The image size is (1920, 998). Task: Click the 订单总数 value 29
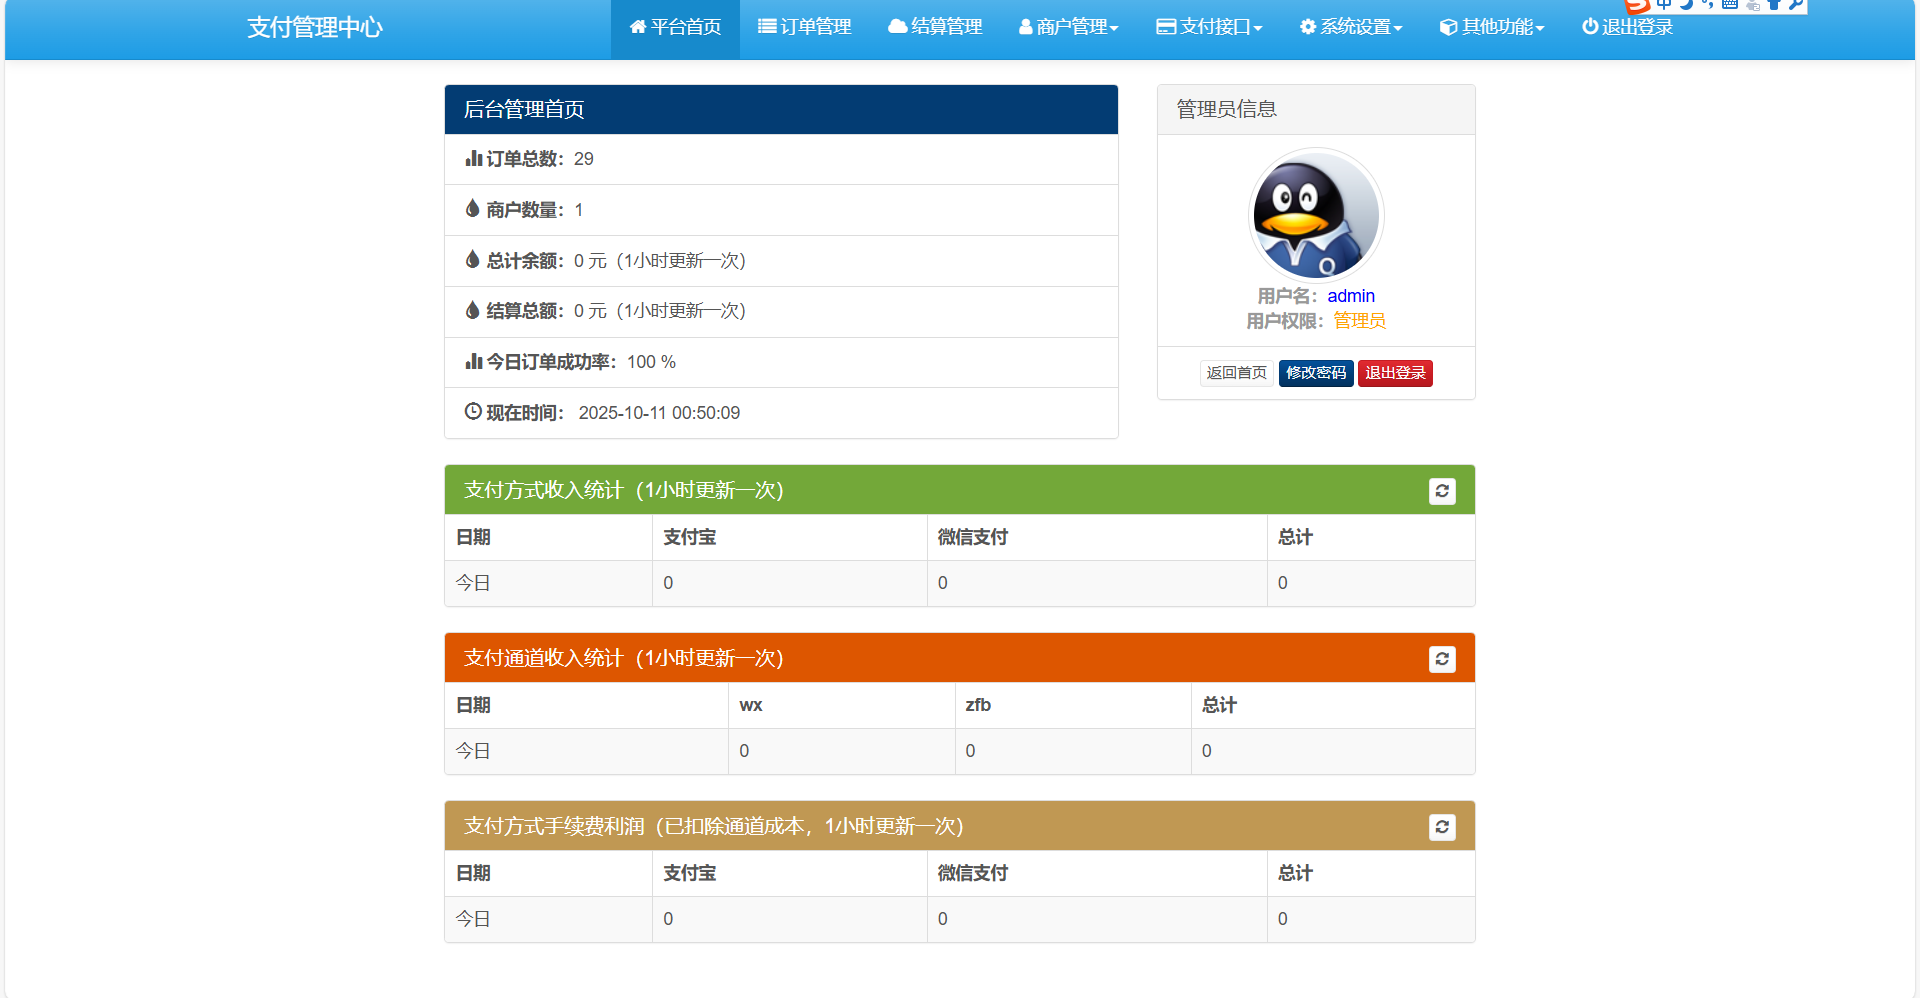pyautogui.click(x=584, y=159)
